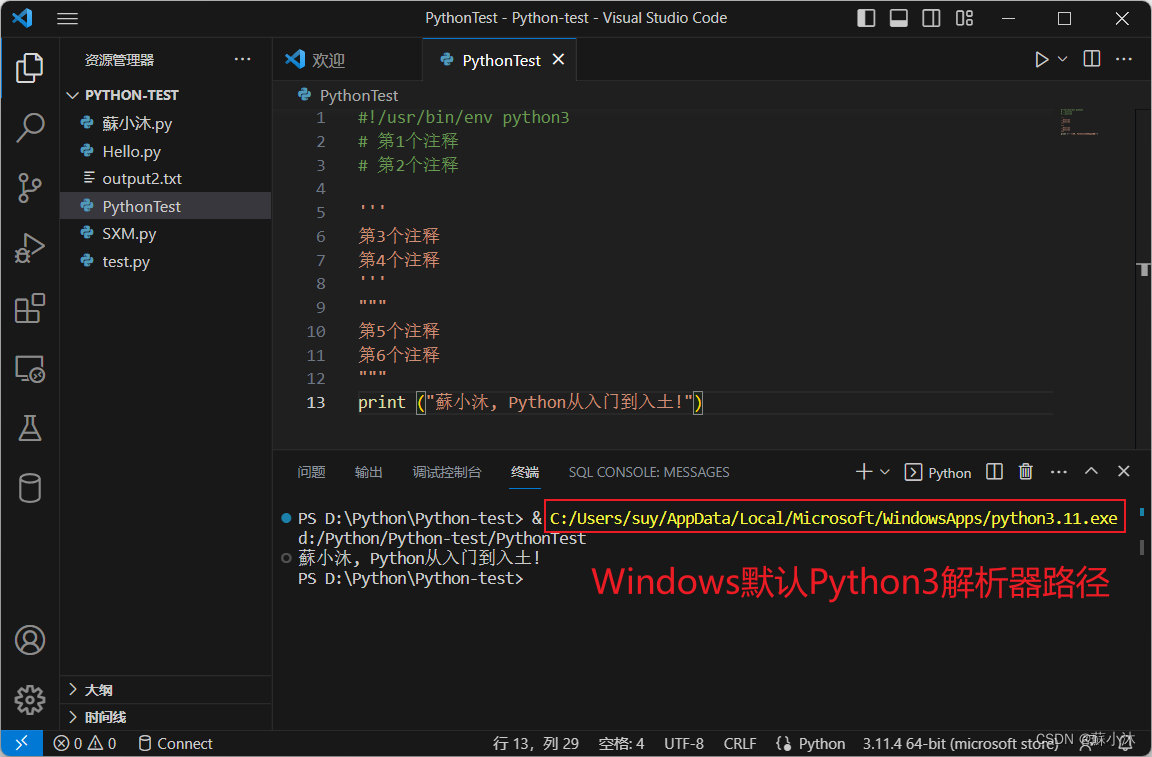This screenshot has height=757, width=1152.
Task: Open the Accounts menu icon
Action: click(29, 640)
